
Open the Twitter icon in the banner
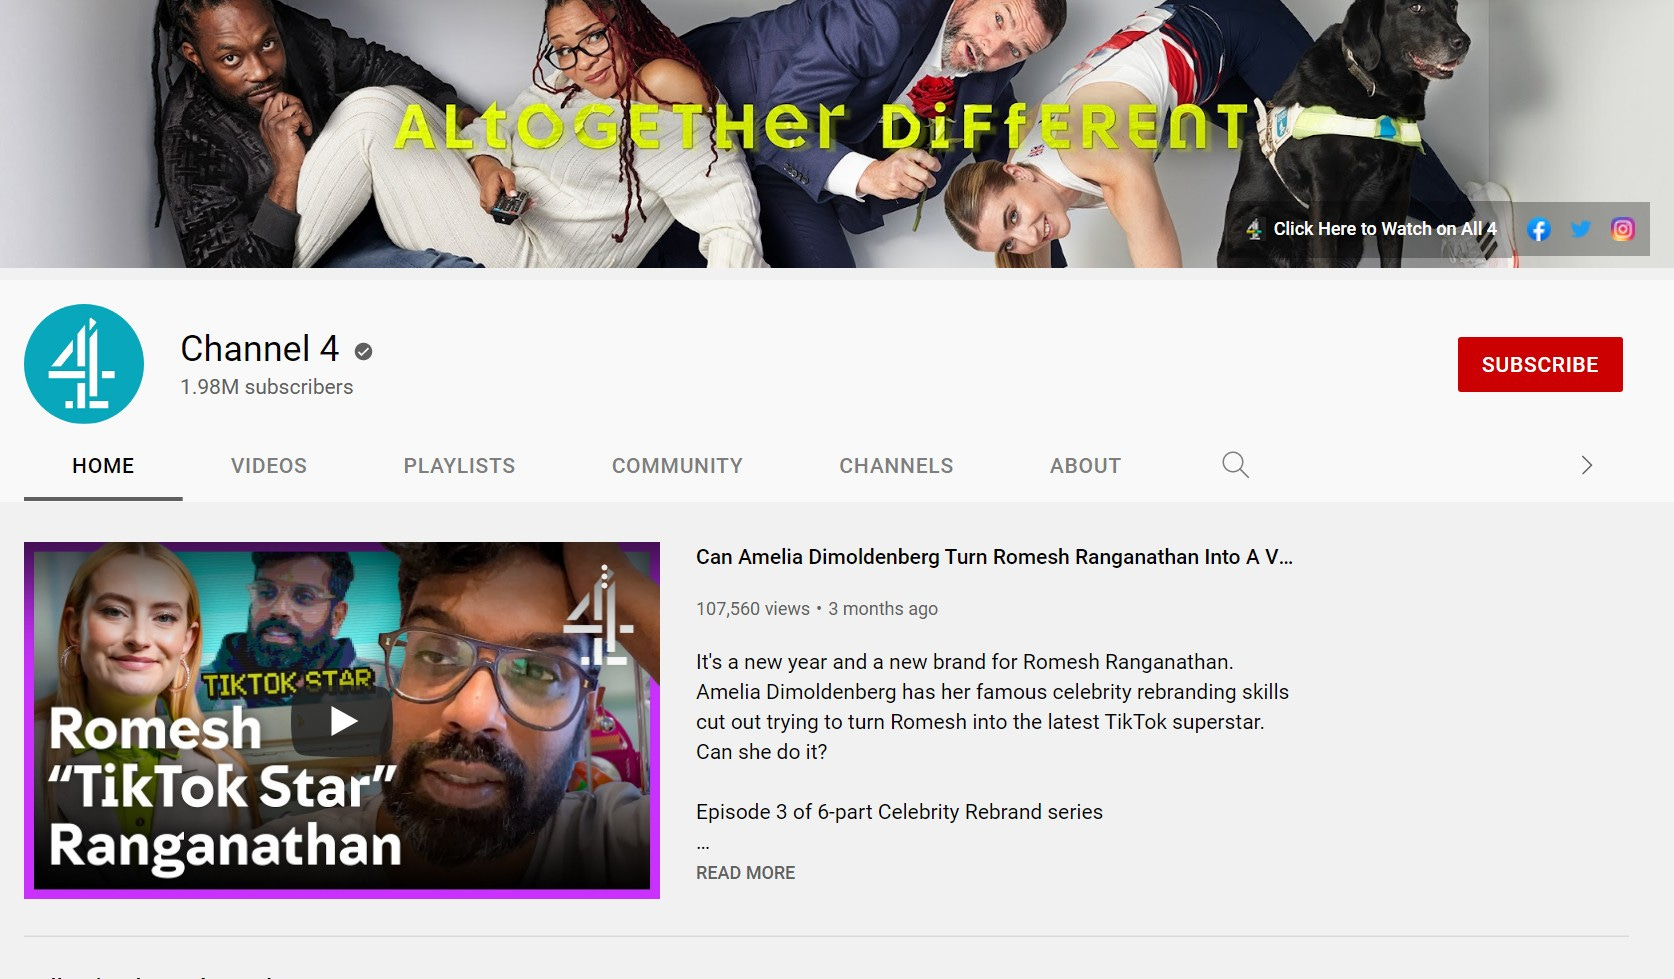point(1581,229)
